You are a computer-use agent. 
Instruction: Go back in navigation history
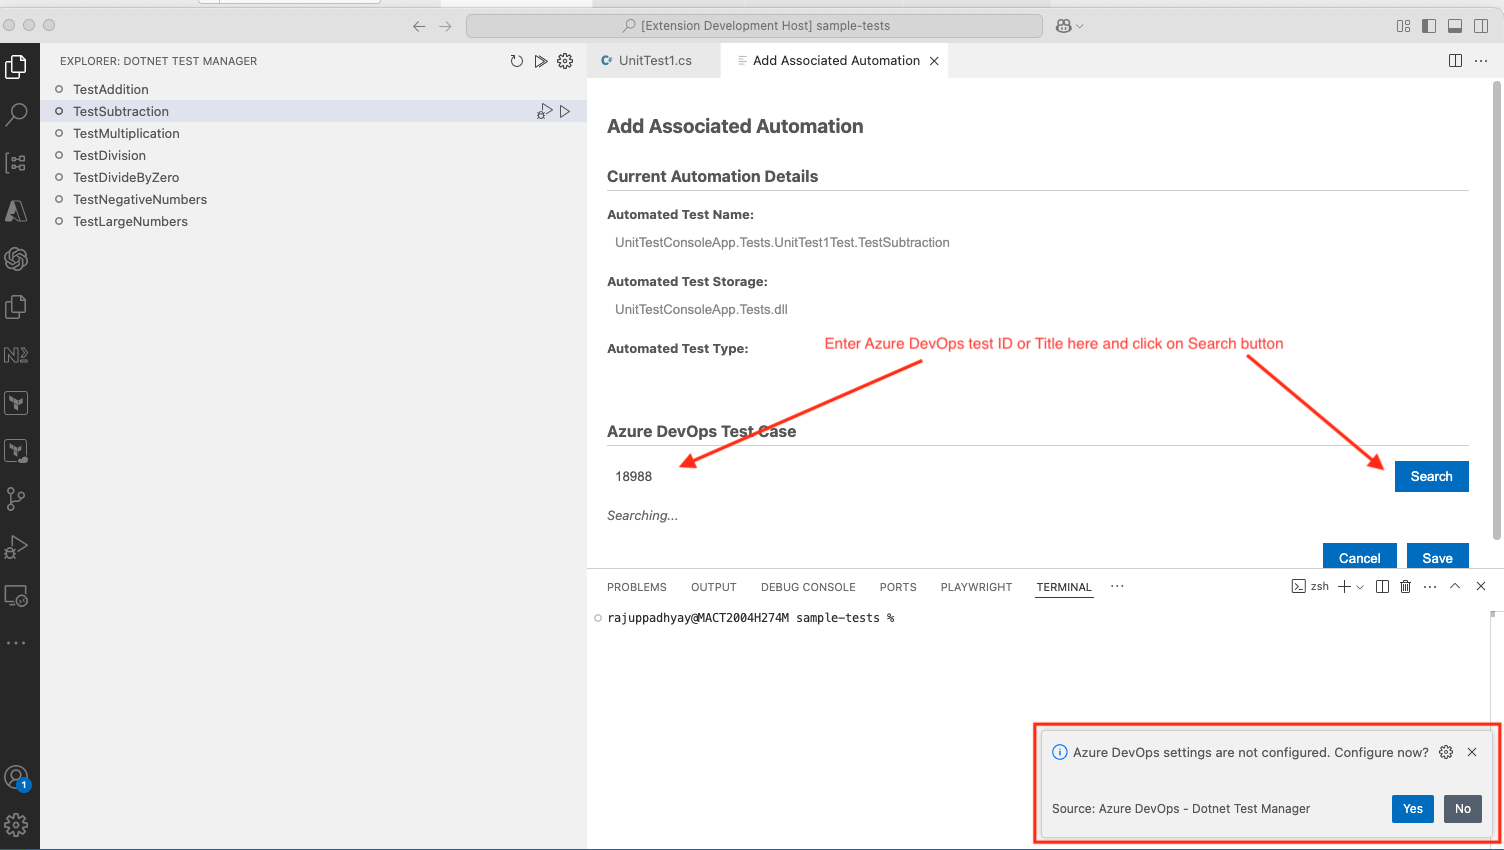click(x=419, y=26)
